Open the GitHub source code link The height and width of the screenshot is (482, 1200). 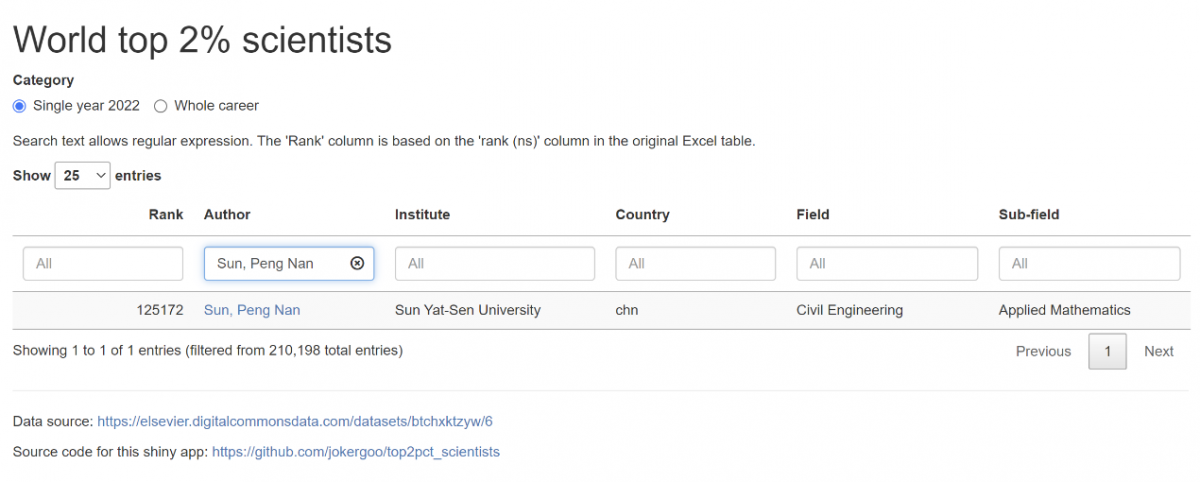355,452
